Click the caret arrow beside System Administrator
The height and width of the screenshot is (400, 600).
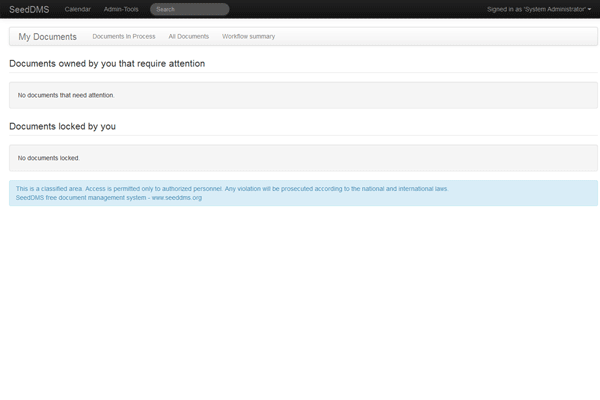[589, 10]
